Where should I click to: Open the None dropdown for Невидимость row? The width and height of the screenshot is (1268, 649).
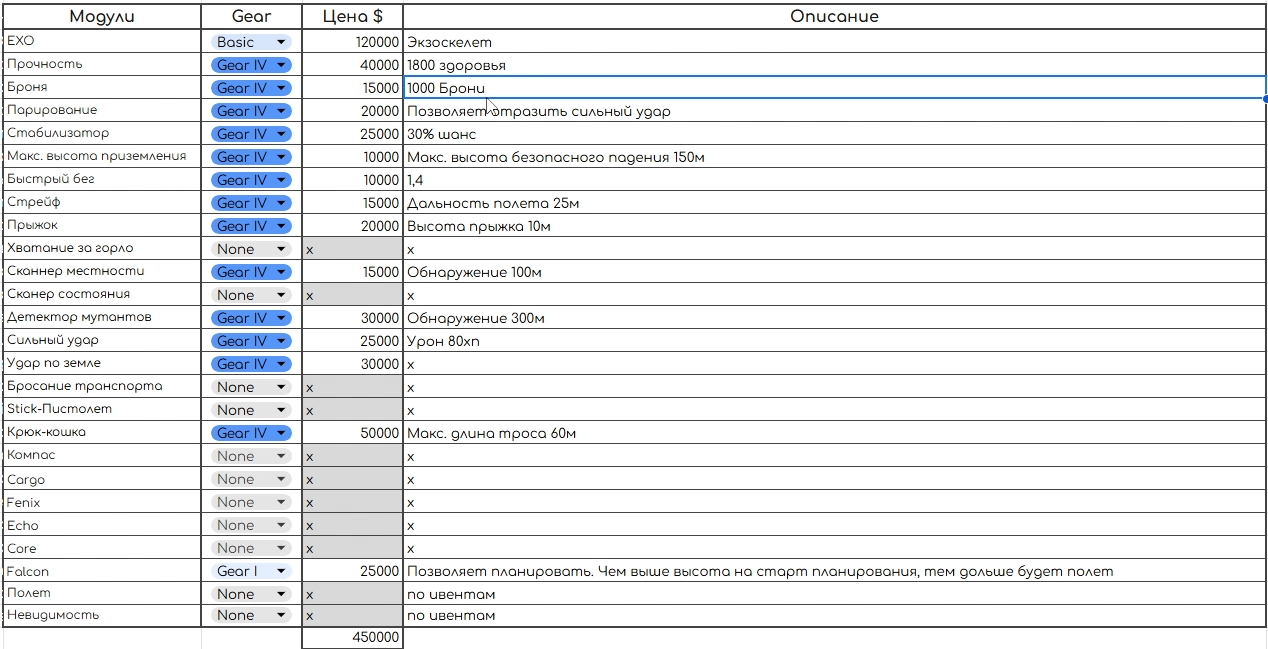[x=251, y=615]
